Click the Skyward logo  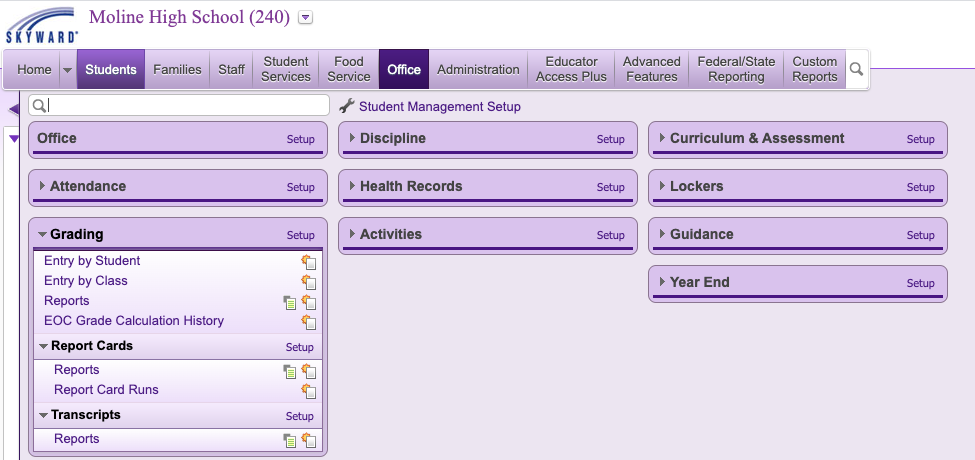coord(42,25)
